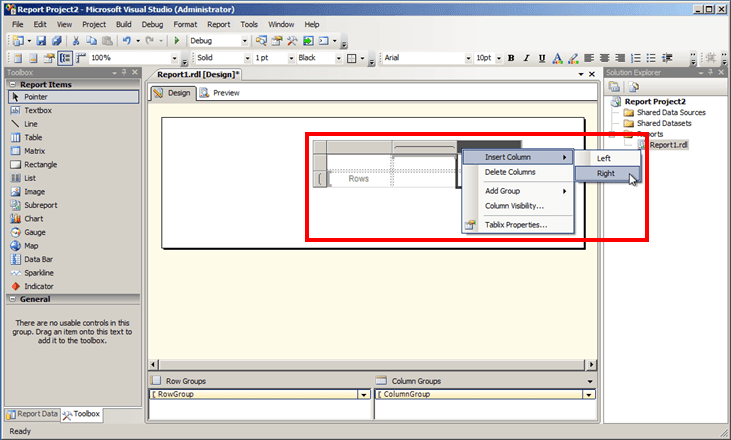Click the Save floppy disk icon
The height and width of the screenshot is (440, 731).
click(x=41, y=41)
